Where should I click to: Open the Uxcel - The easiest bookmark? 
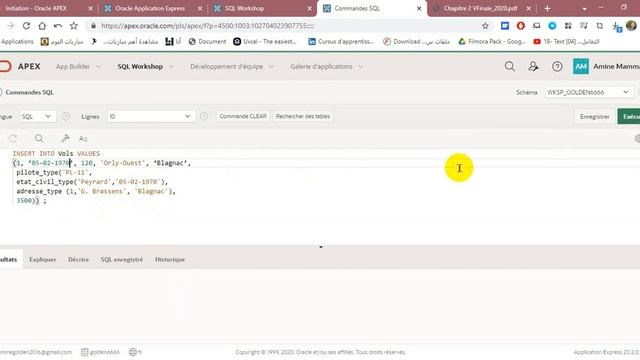(x=265, y=42)
